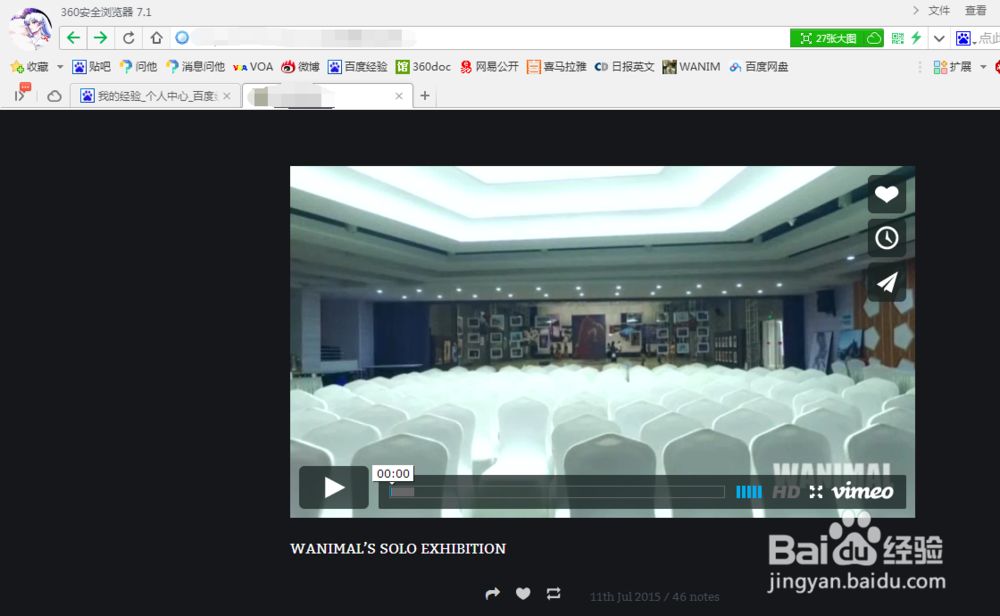Add video to Watch Later clock
This screenshot has width=1000, height=616.
[x=886, y=238]
